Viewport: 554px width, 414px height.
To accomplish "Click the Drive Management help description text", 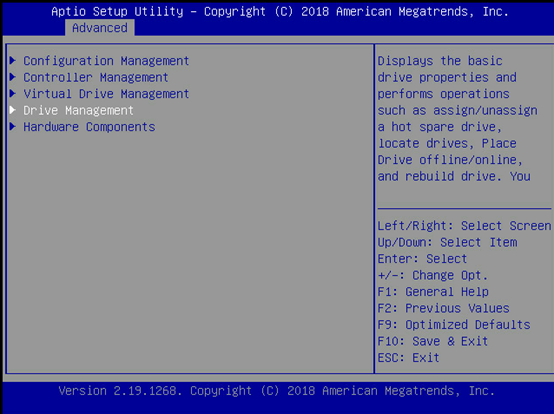I will [x=458, y=119].
